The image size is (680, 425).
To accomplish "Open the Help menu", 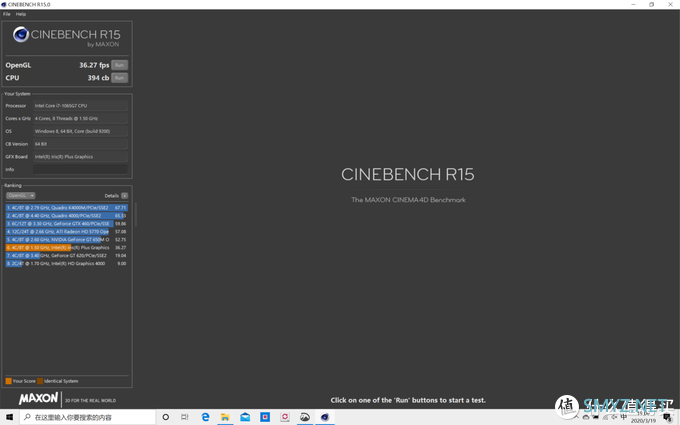I will click(21, 14).
